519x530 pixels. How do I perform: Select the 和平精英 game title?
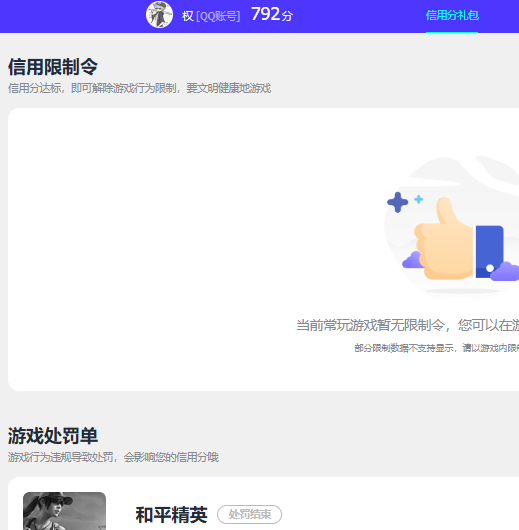(171, 515)
